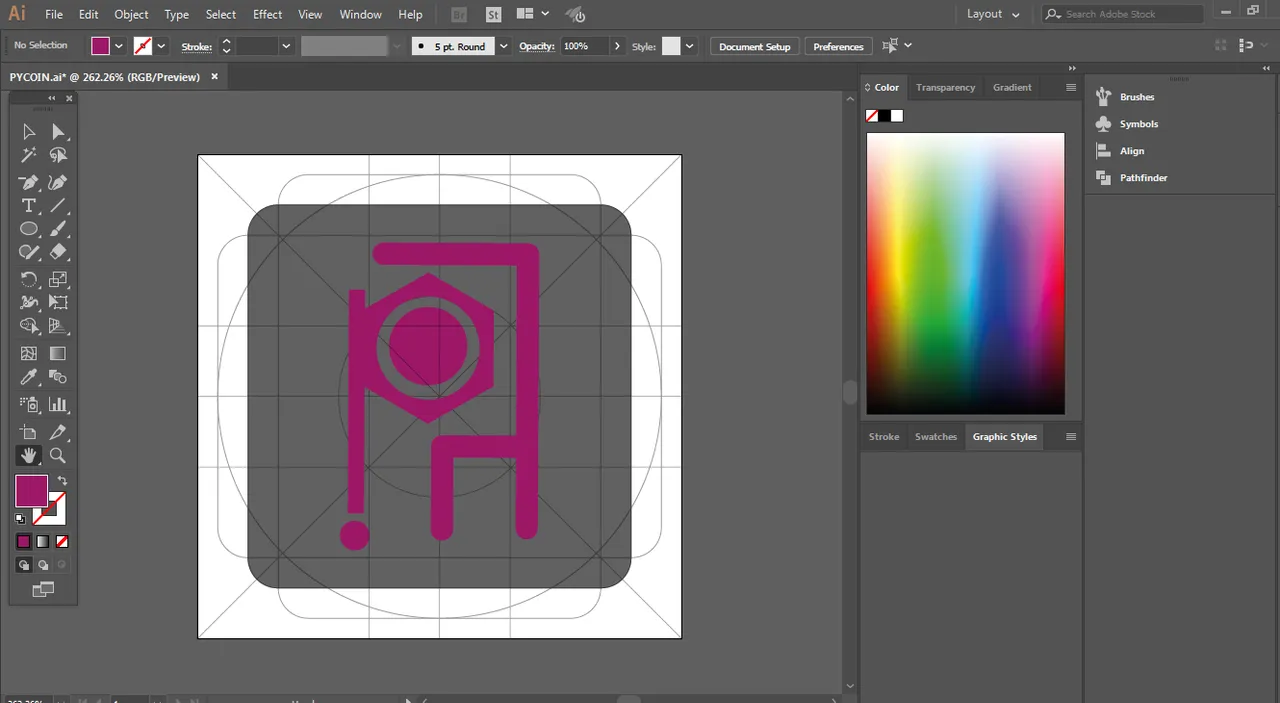Select the Direct Selection tool

(x=58, y=131)
